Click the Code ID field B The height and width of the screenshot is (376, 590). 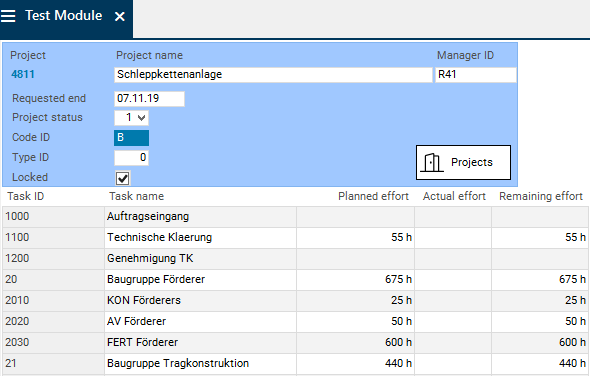tap(131, 138)
